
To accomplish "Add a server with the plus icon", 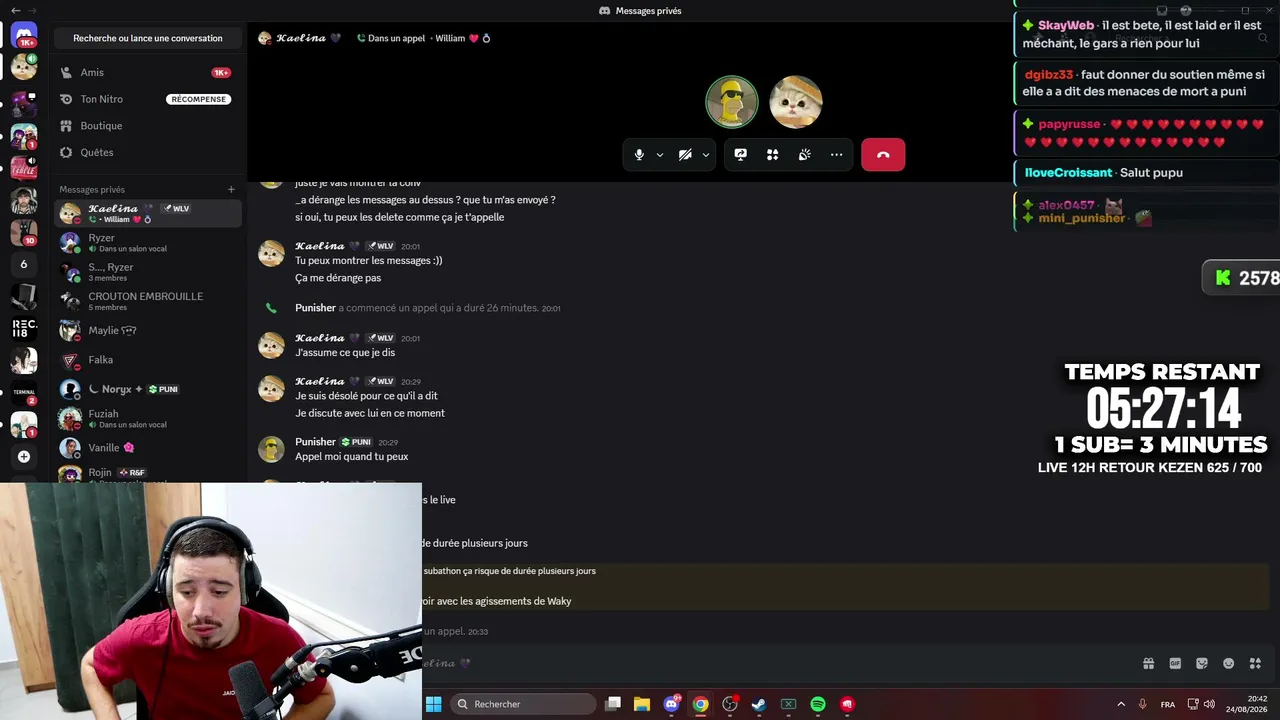I will 24,457.
